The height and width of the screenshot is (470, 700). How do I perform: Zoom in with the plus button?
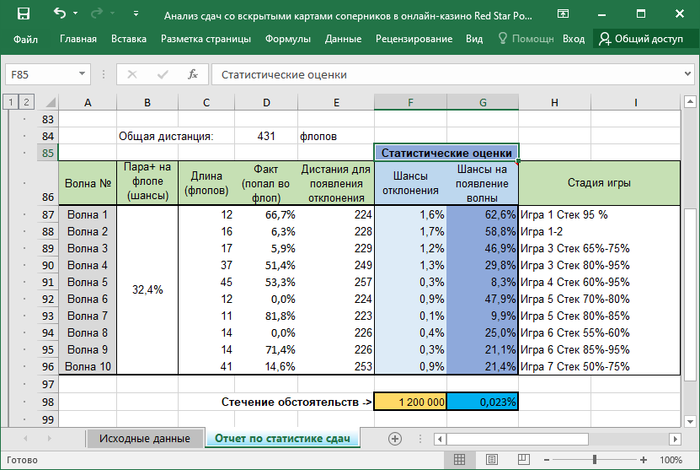click(x=643, y=460)
